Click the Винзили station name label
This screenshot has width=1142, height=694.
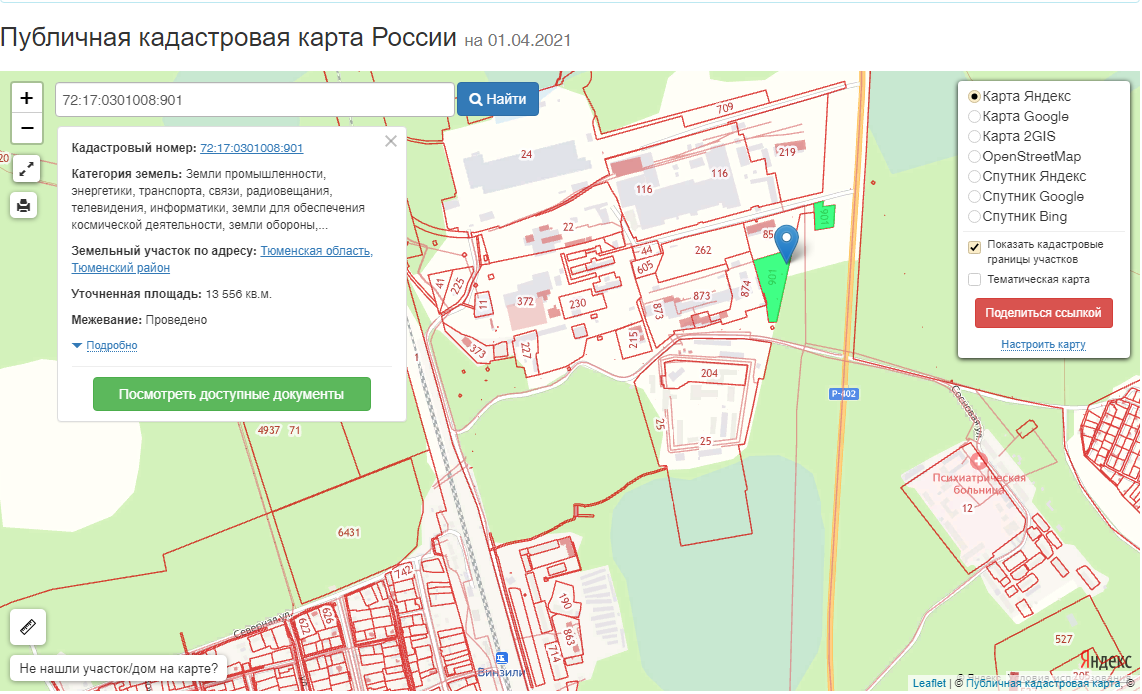click(500, 672)
